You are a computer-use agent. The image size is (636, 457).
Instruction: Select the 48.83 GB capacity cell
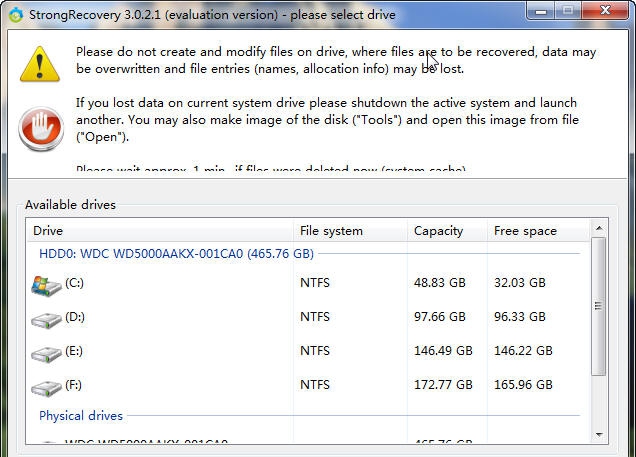point(440,283)
